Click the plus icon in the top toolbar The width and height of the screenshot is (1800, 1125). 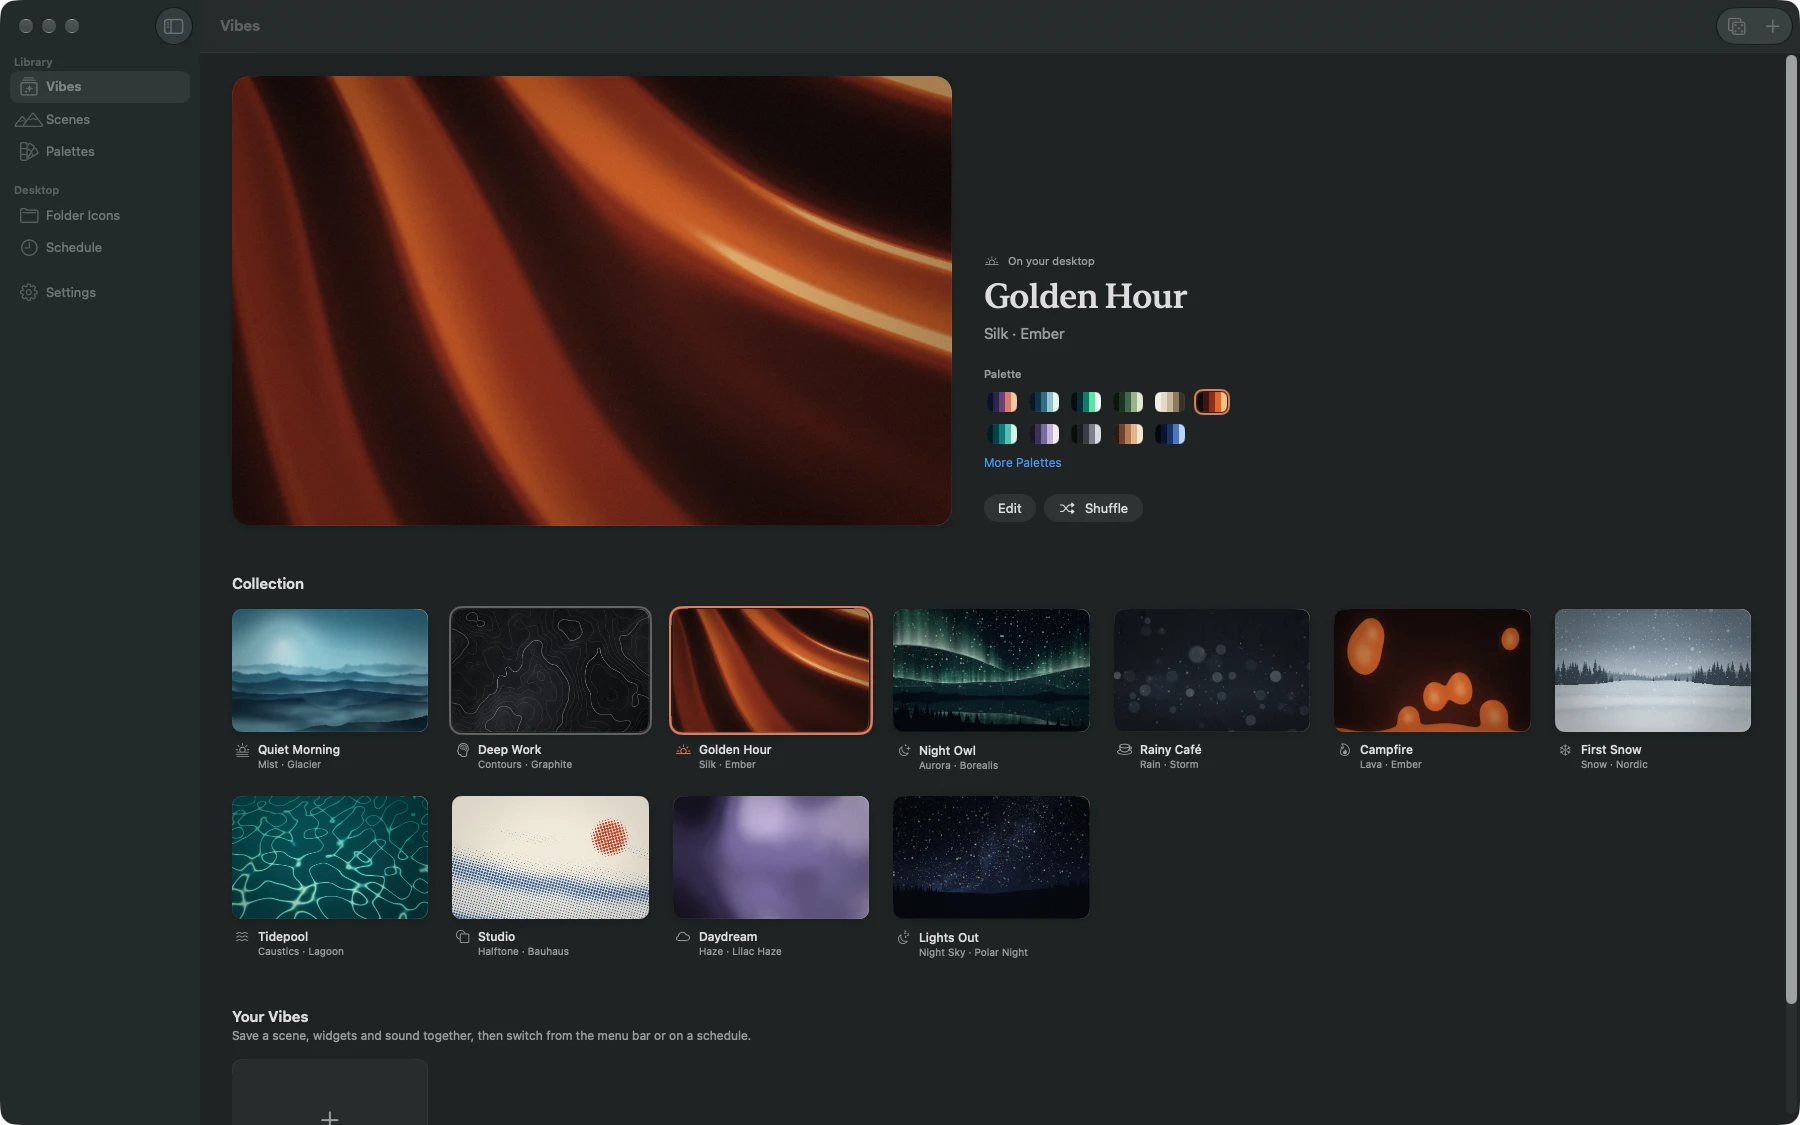tap(1772, 26)
